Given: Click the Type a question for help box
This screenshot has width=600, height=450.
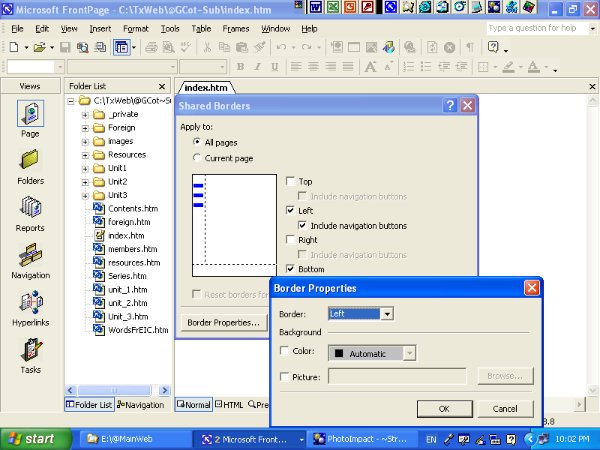Looking at the screenshot, I should coord(538,28).
